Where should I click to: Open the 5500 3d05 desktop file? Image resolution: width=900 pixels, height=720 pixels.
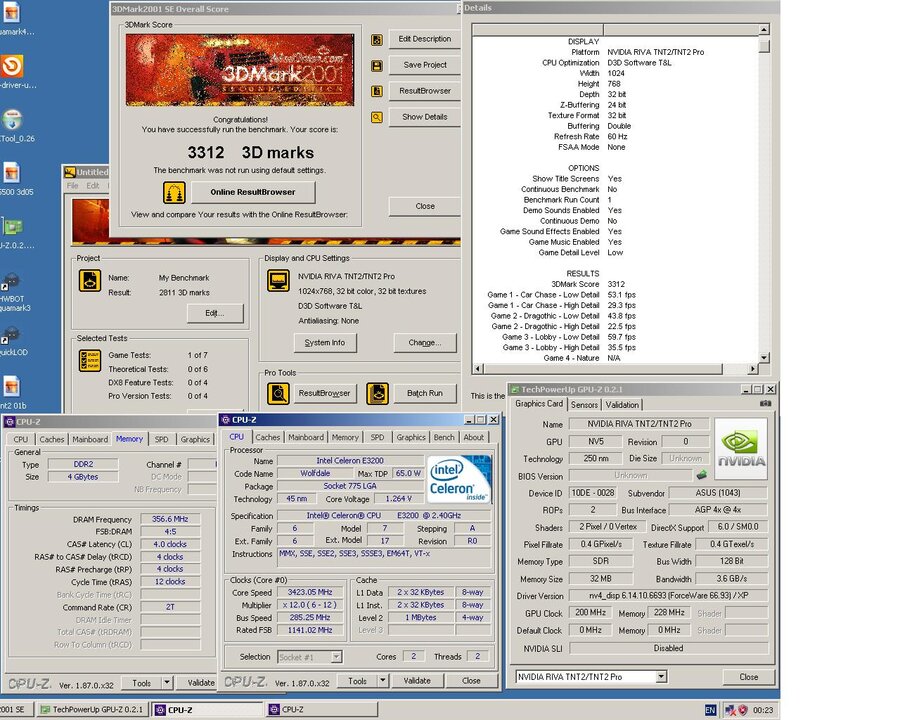(x=12, y=173)
